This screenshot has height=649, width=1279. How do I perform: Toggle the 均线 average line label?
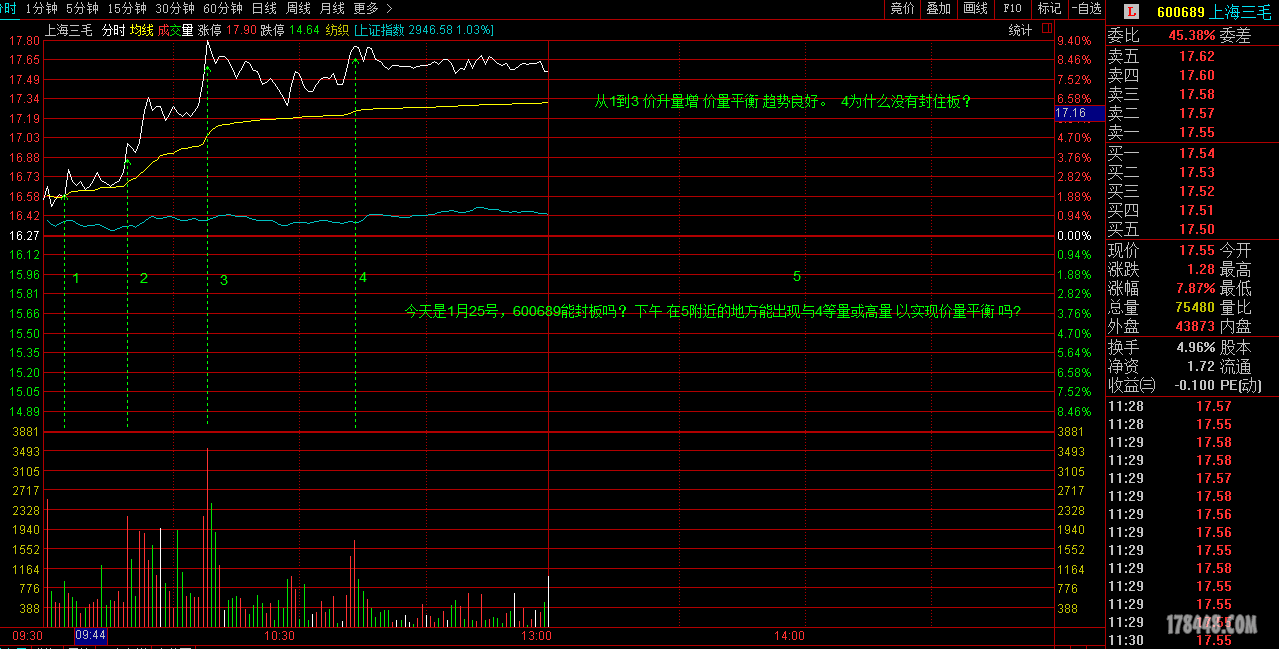(142, 30)
